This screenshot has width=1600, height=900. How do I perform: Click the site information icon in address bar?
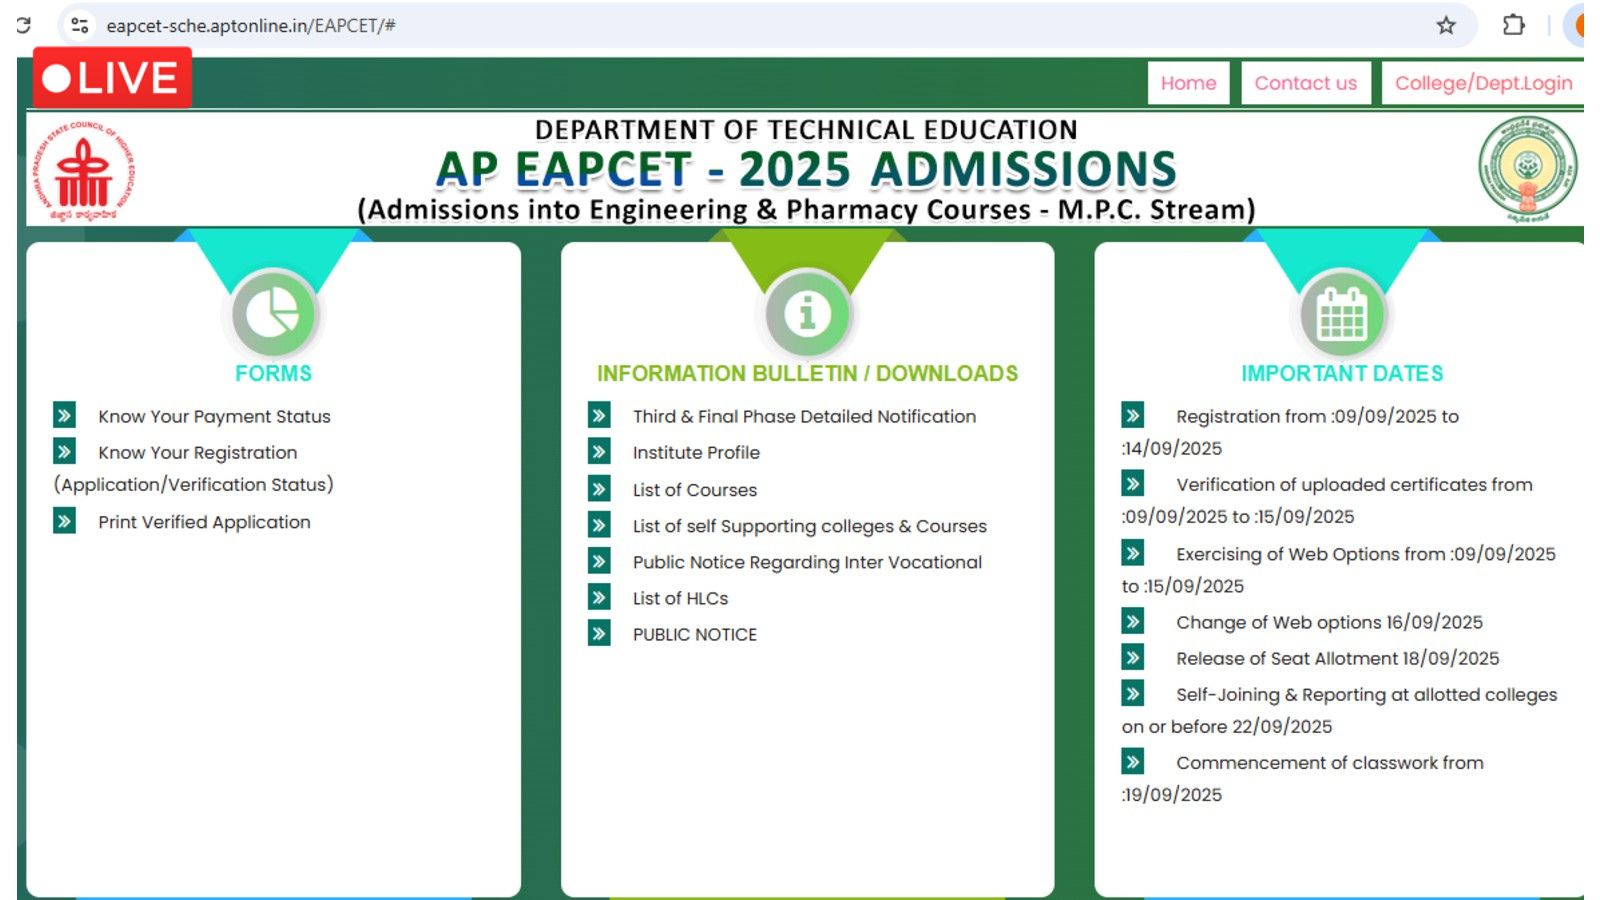(80, 26)
